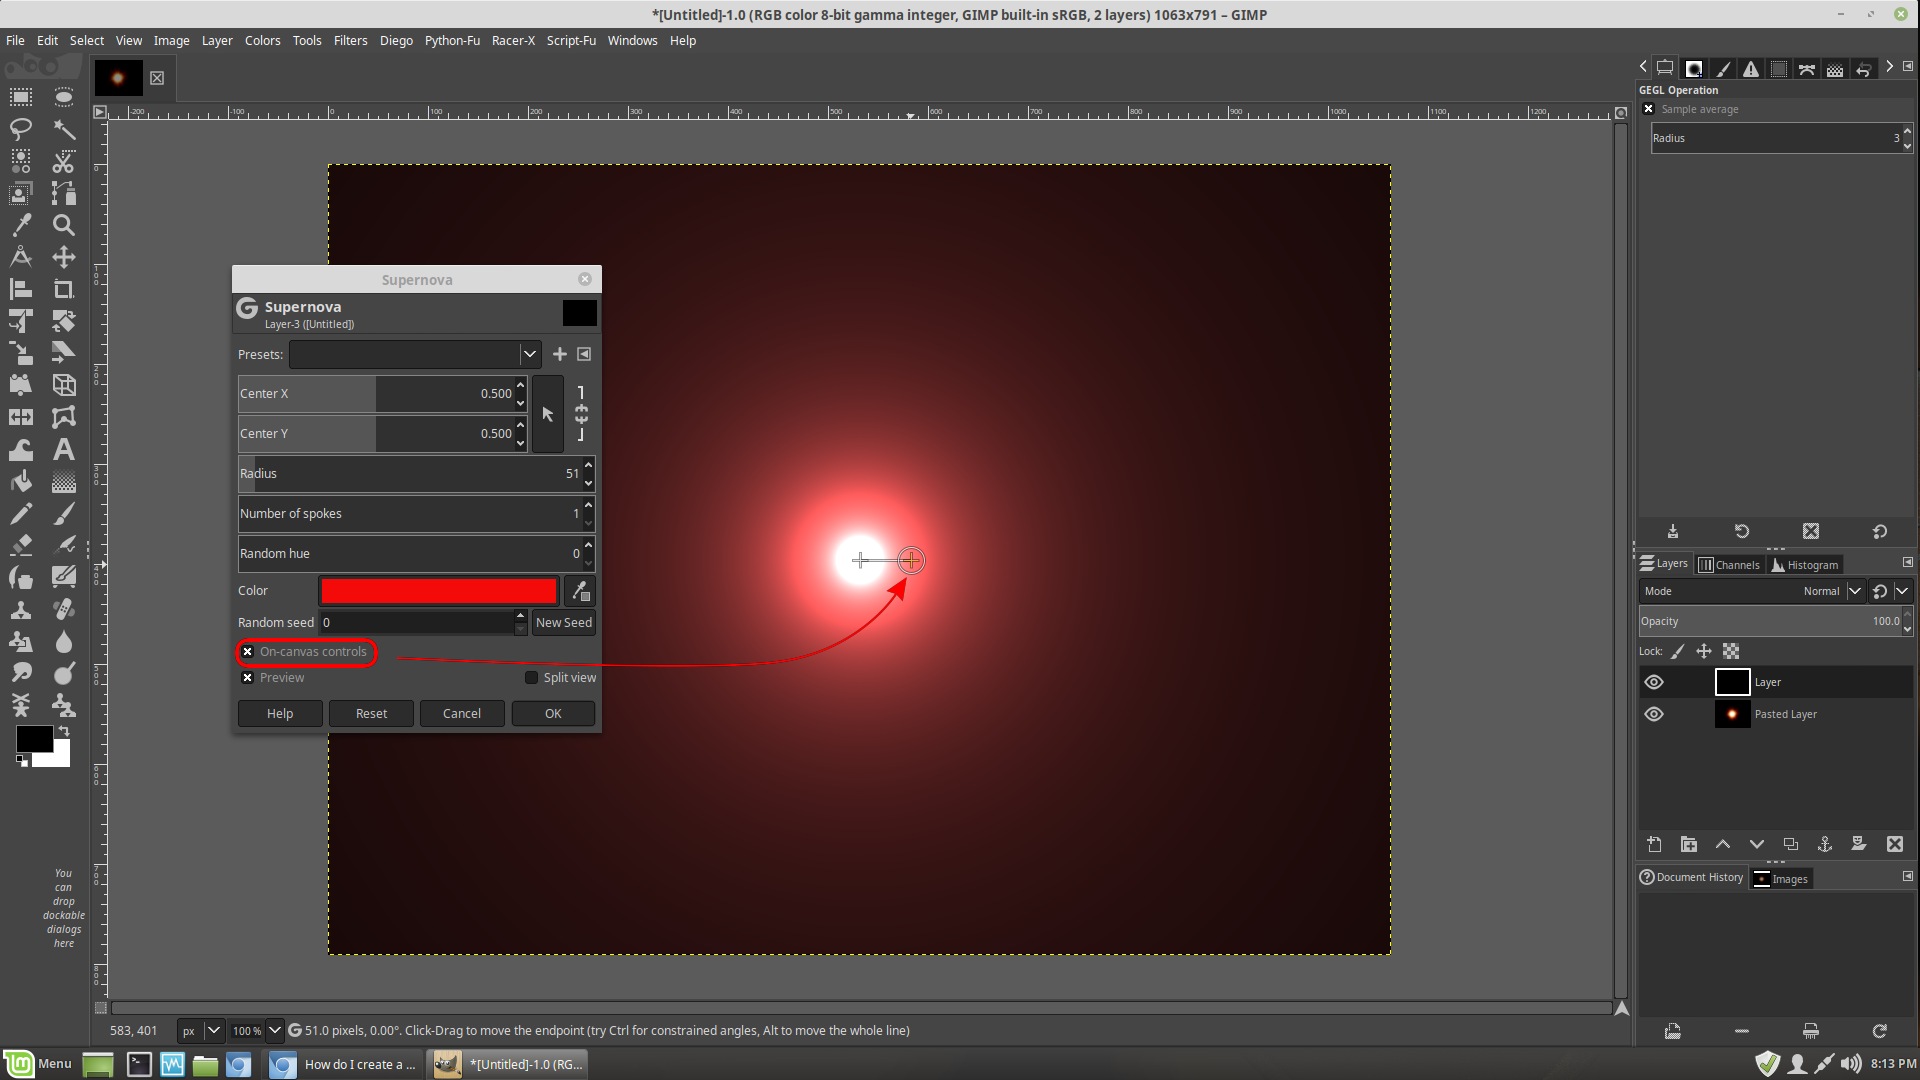Open tool options dock tab menu
The height and width of the screenshot is (1080, 1920).
click(x=1907, y=66)
